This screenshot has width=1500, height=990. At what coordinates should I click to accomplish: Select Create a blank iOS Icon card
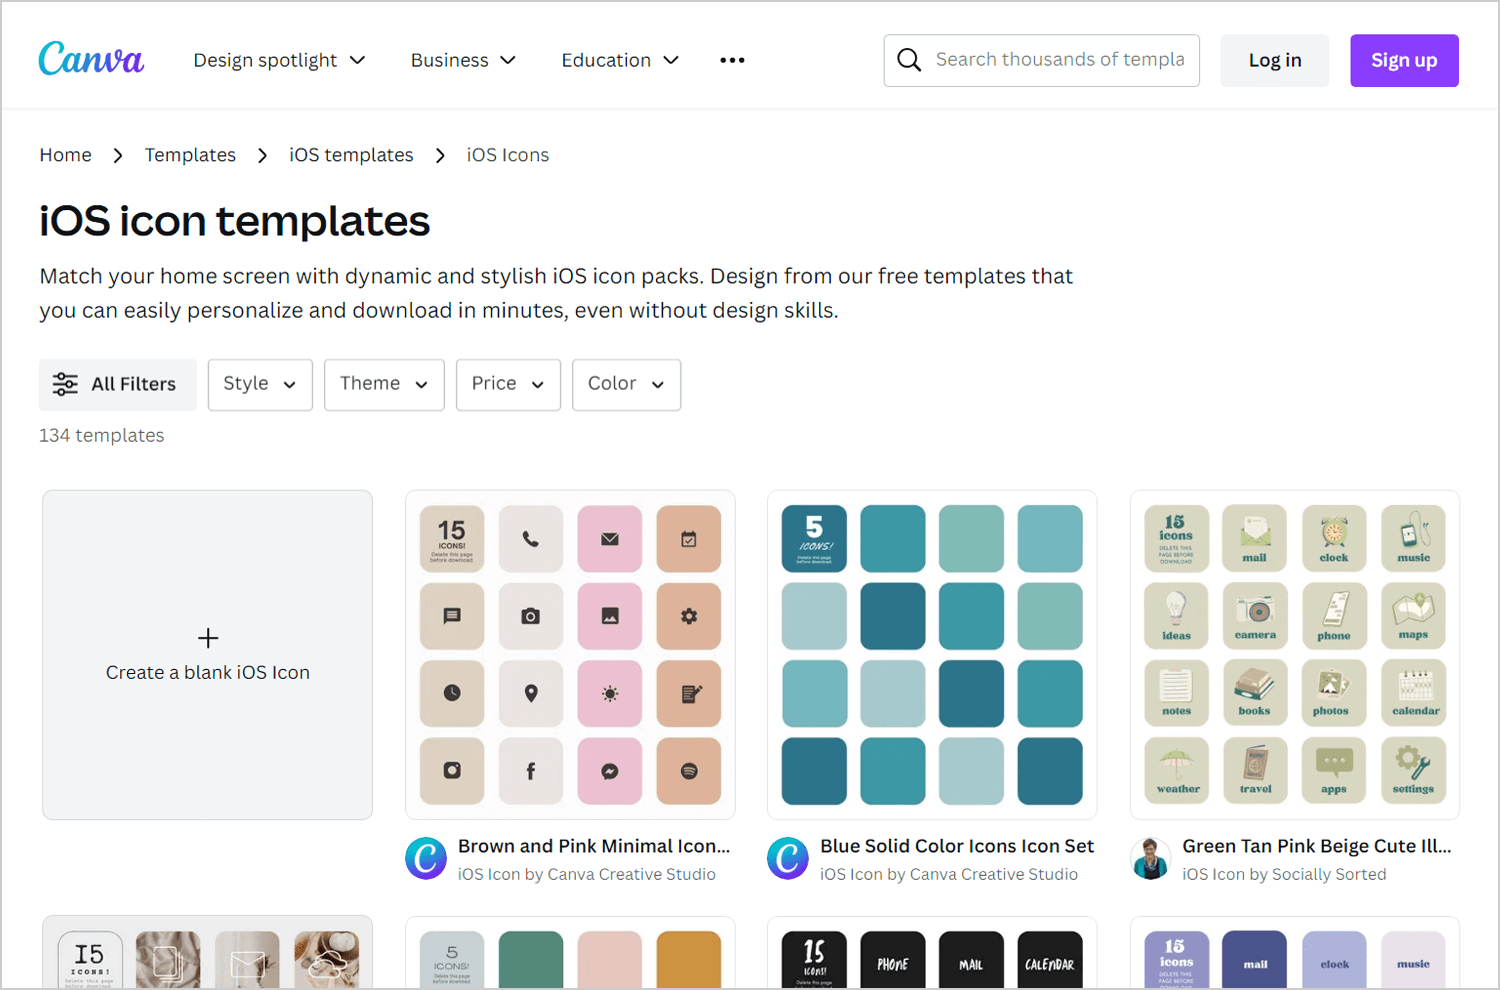[208, 655]
